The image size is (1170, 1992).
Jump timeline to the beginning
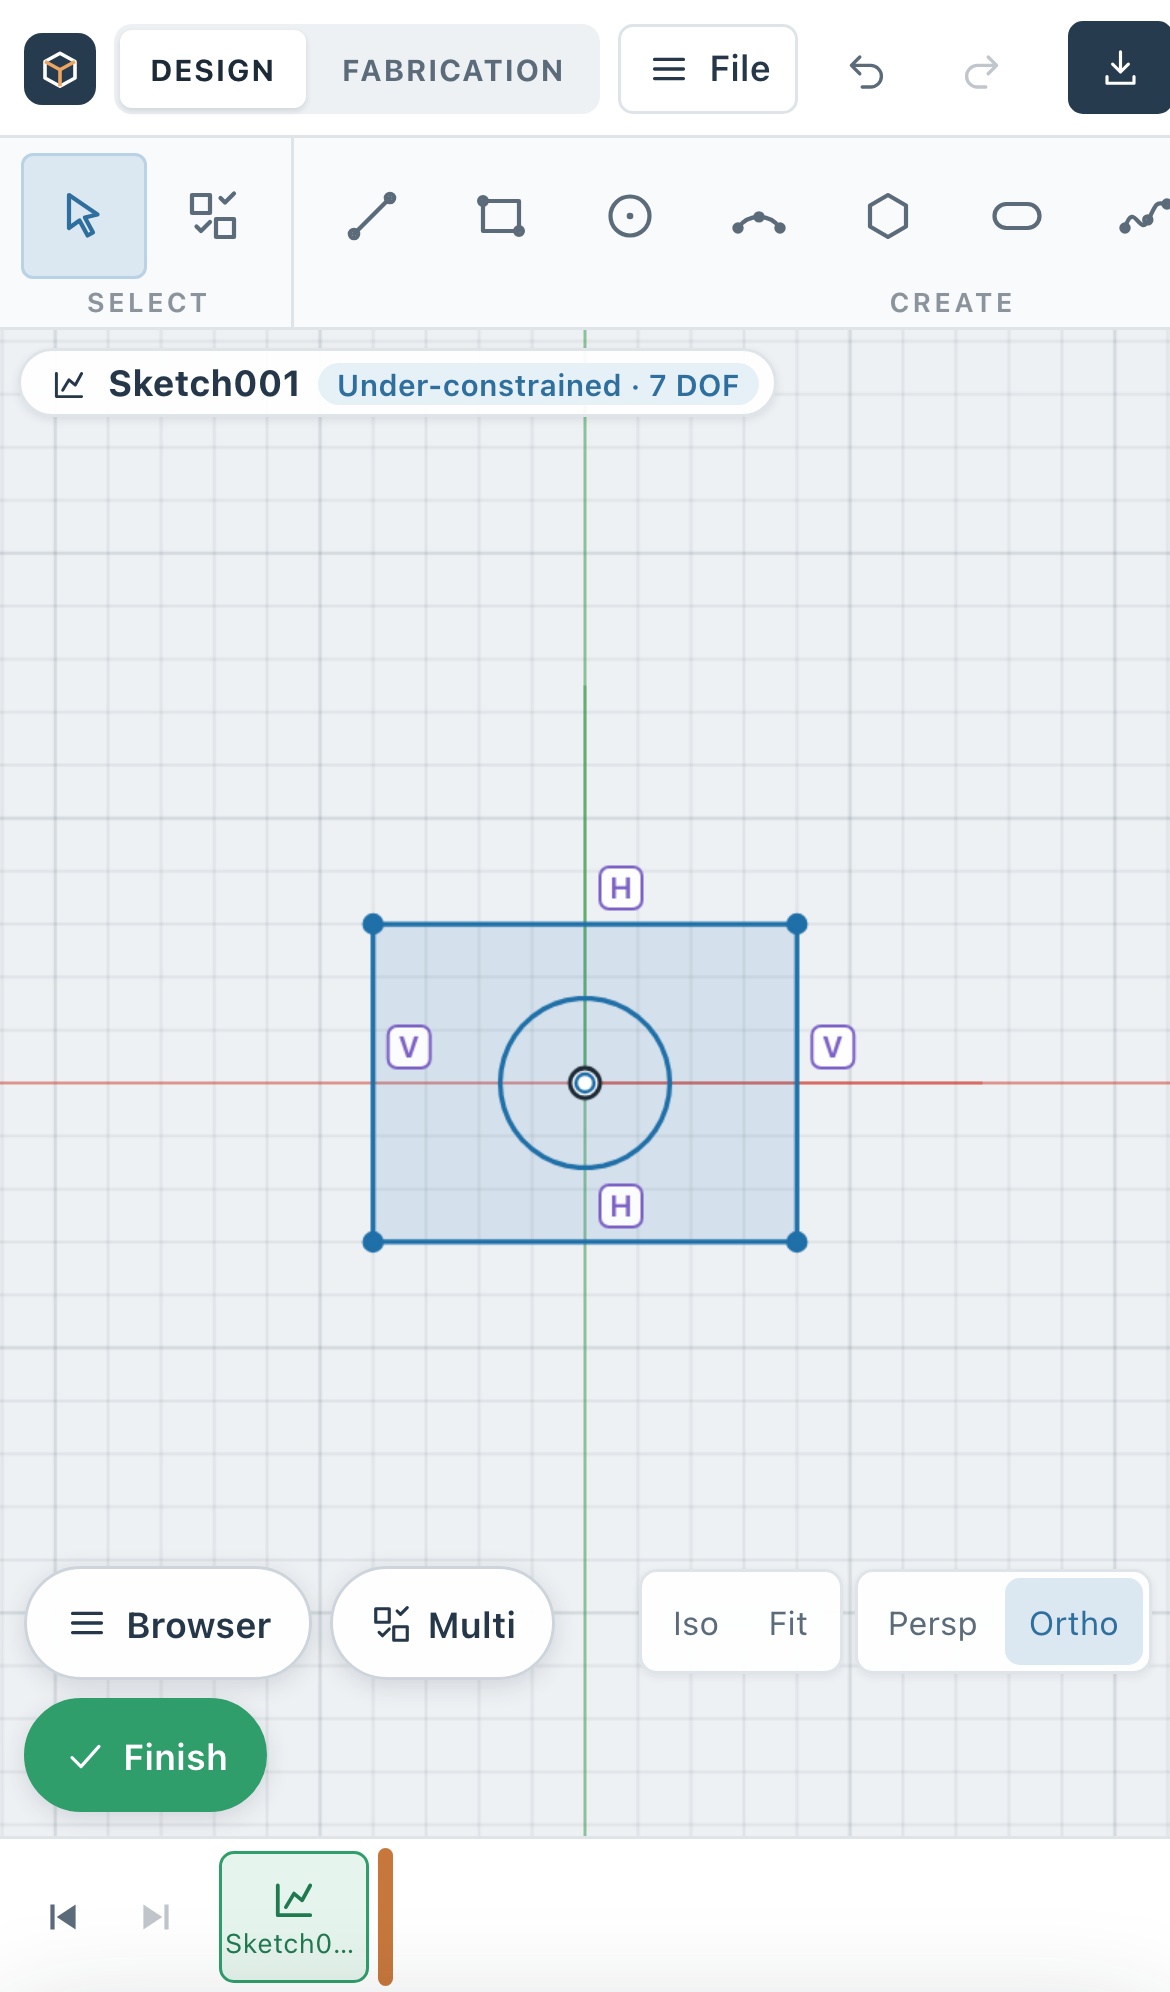[x=63, y=1917]
